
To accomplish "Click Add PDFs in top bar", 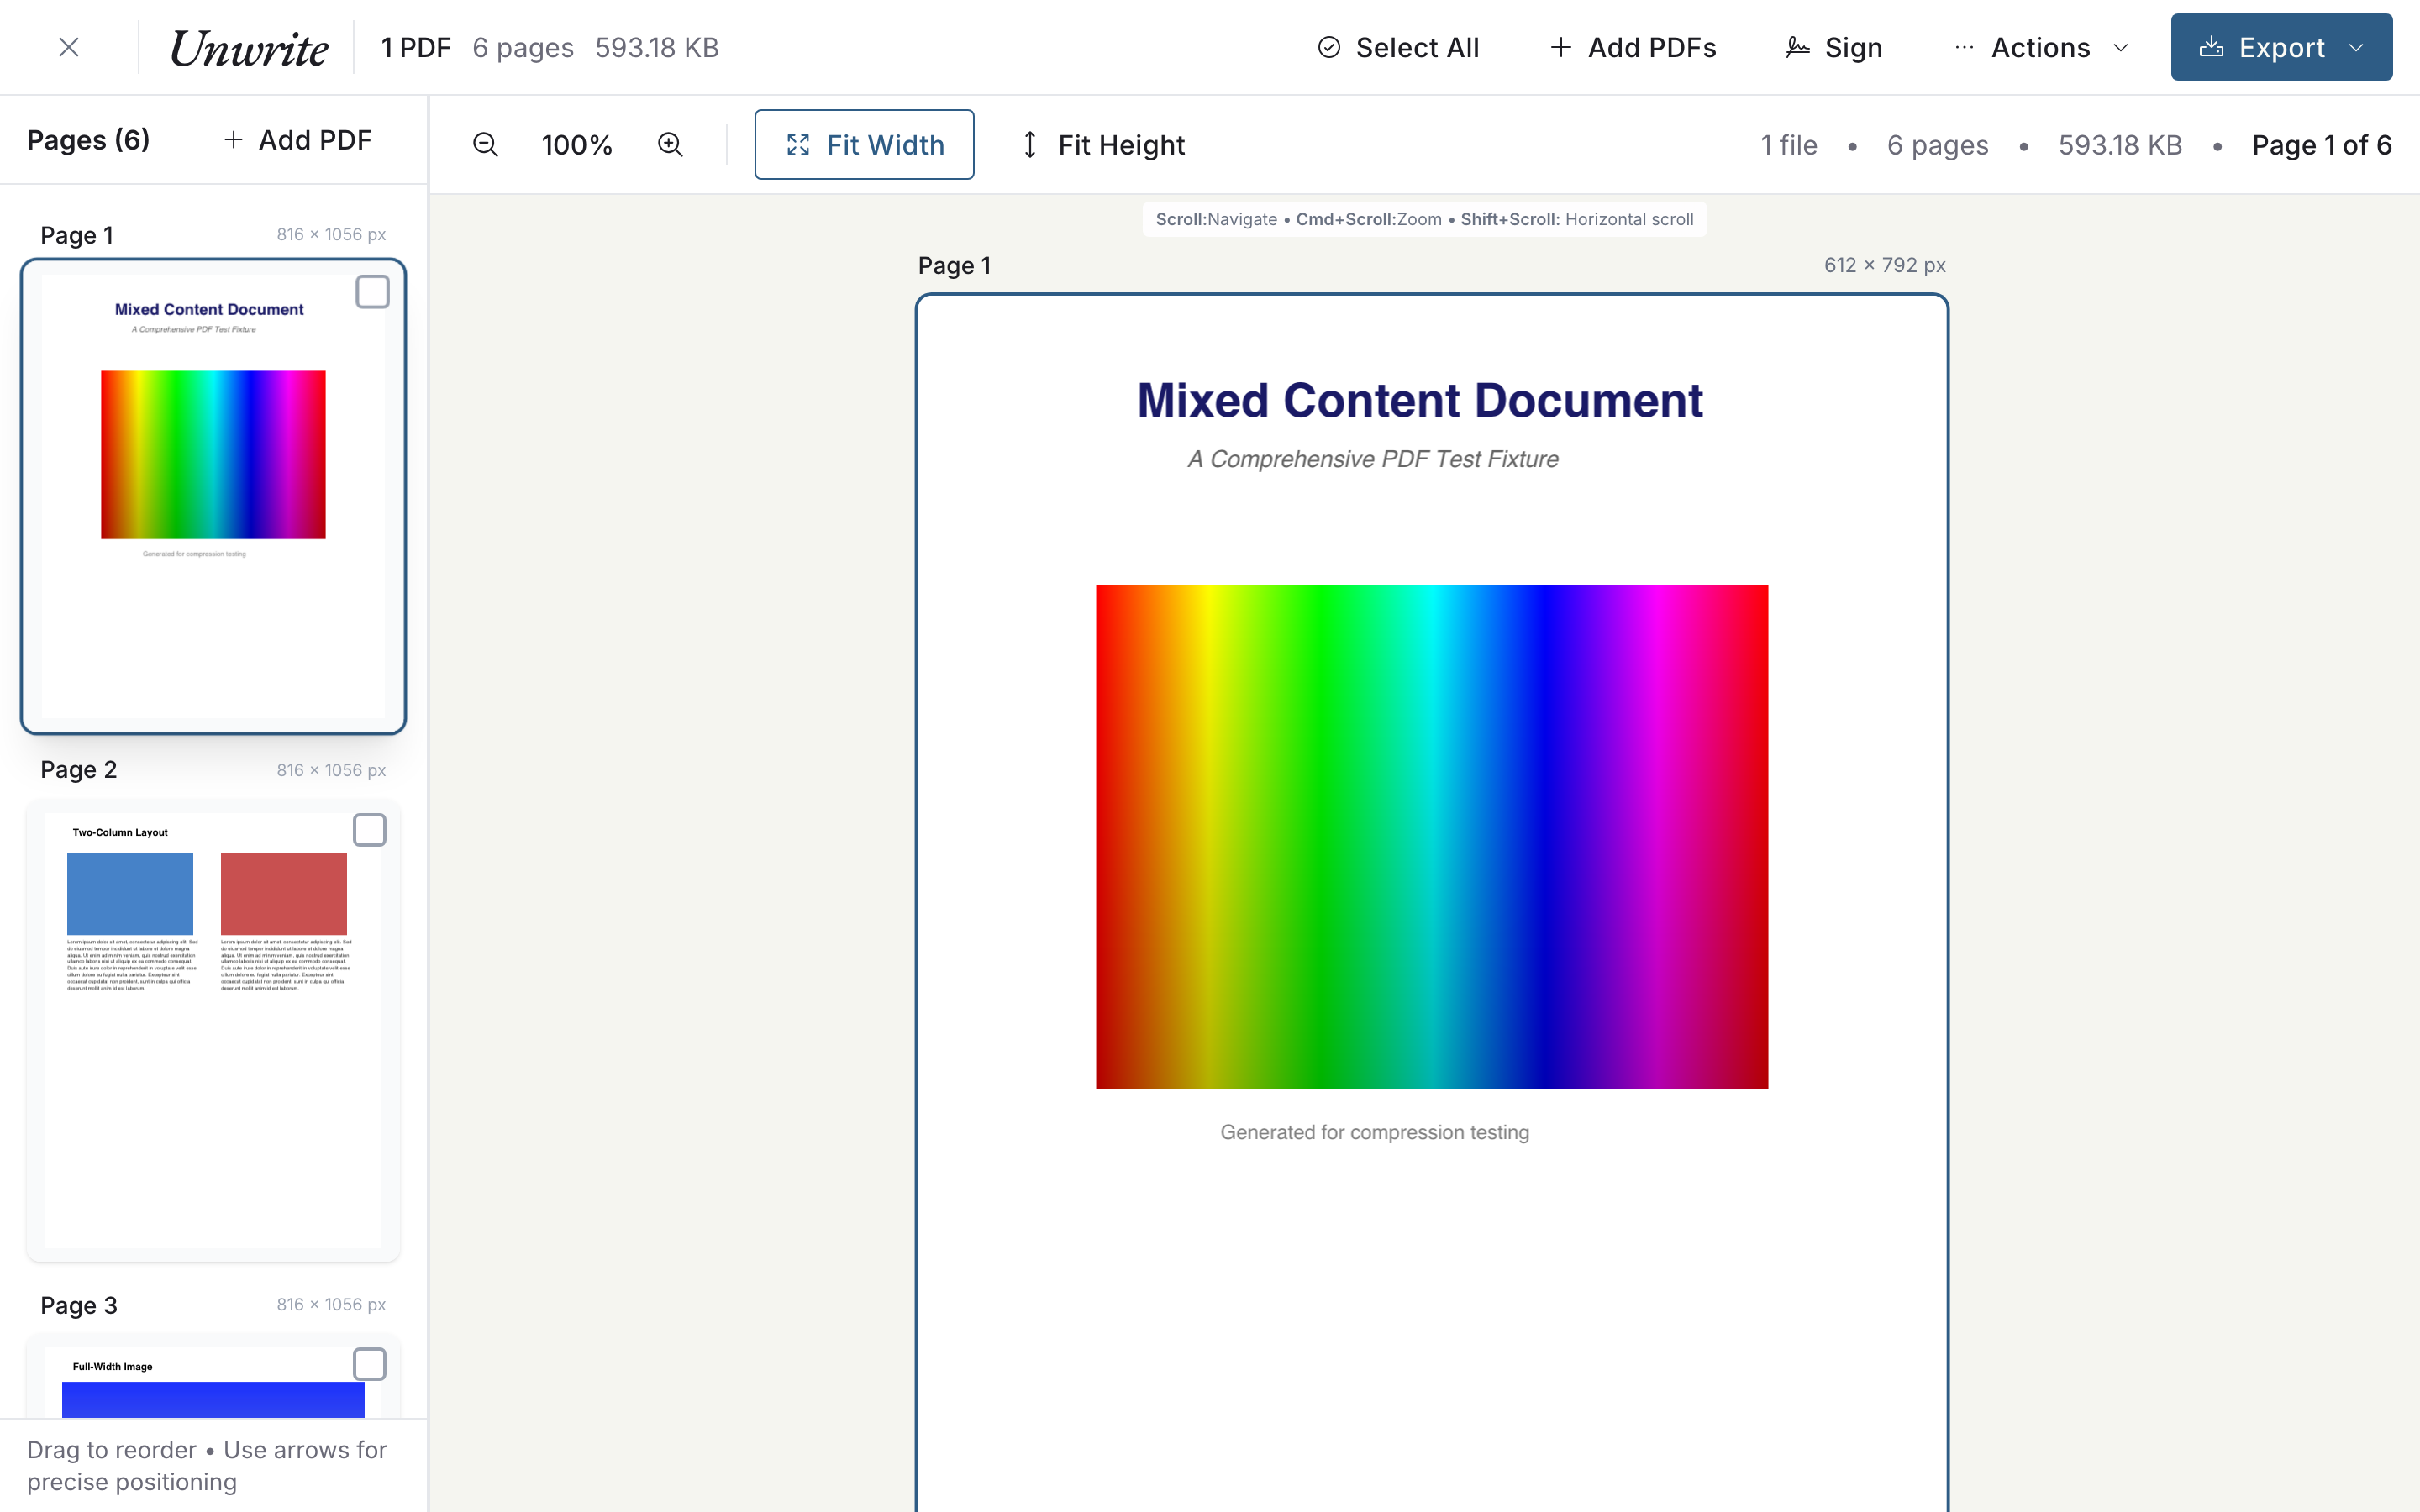I will pyautogui.click(x=1633, y=47).
